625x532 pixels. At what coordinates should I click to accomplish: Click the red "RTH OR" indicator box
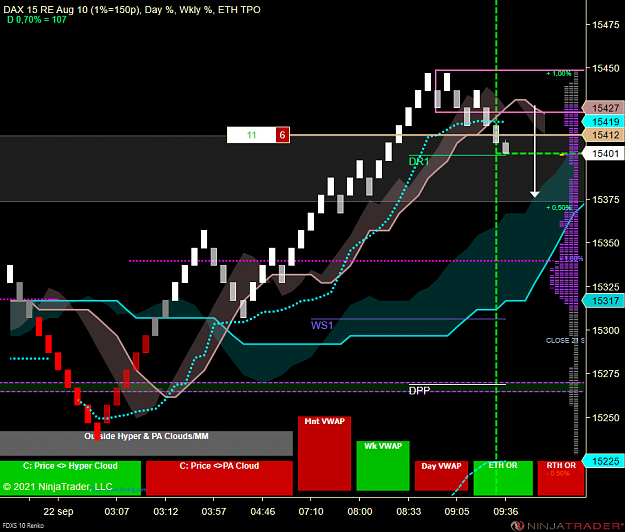click(561, 478)
